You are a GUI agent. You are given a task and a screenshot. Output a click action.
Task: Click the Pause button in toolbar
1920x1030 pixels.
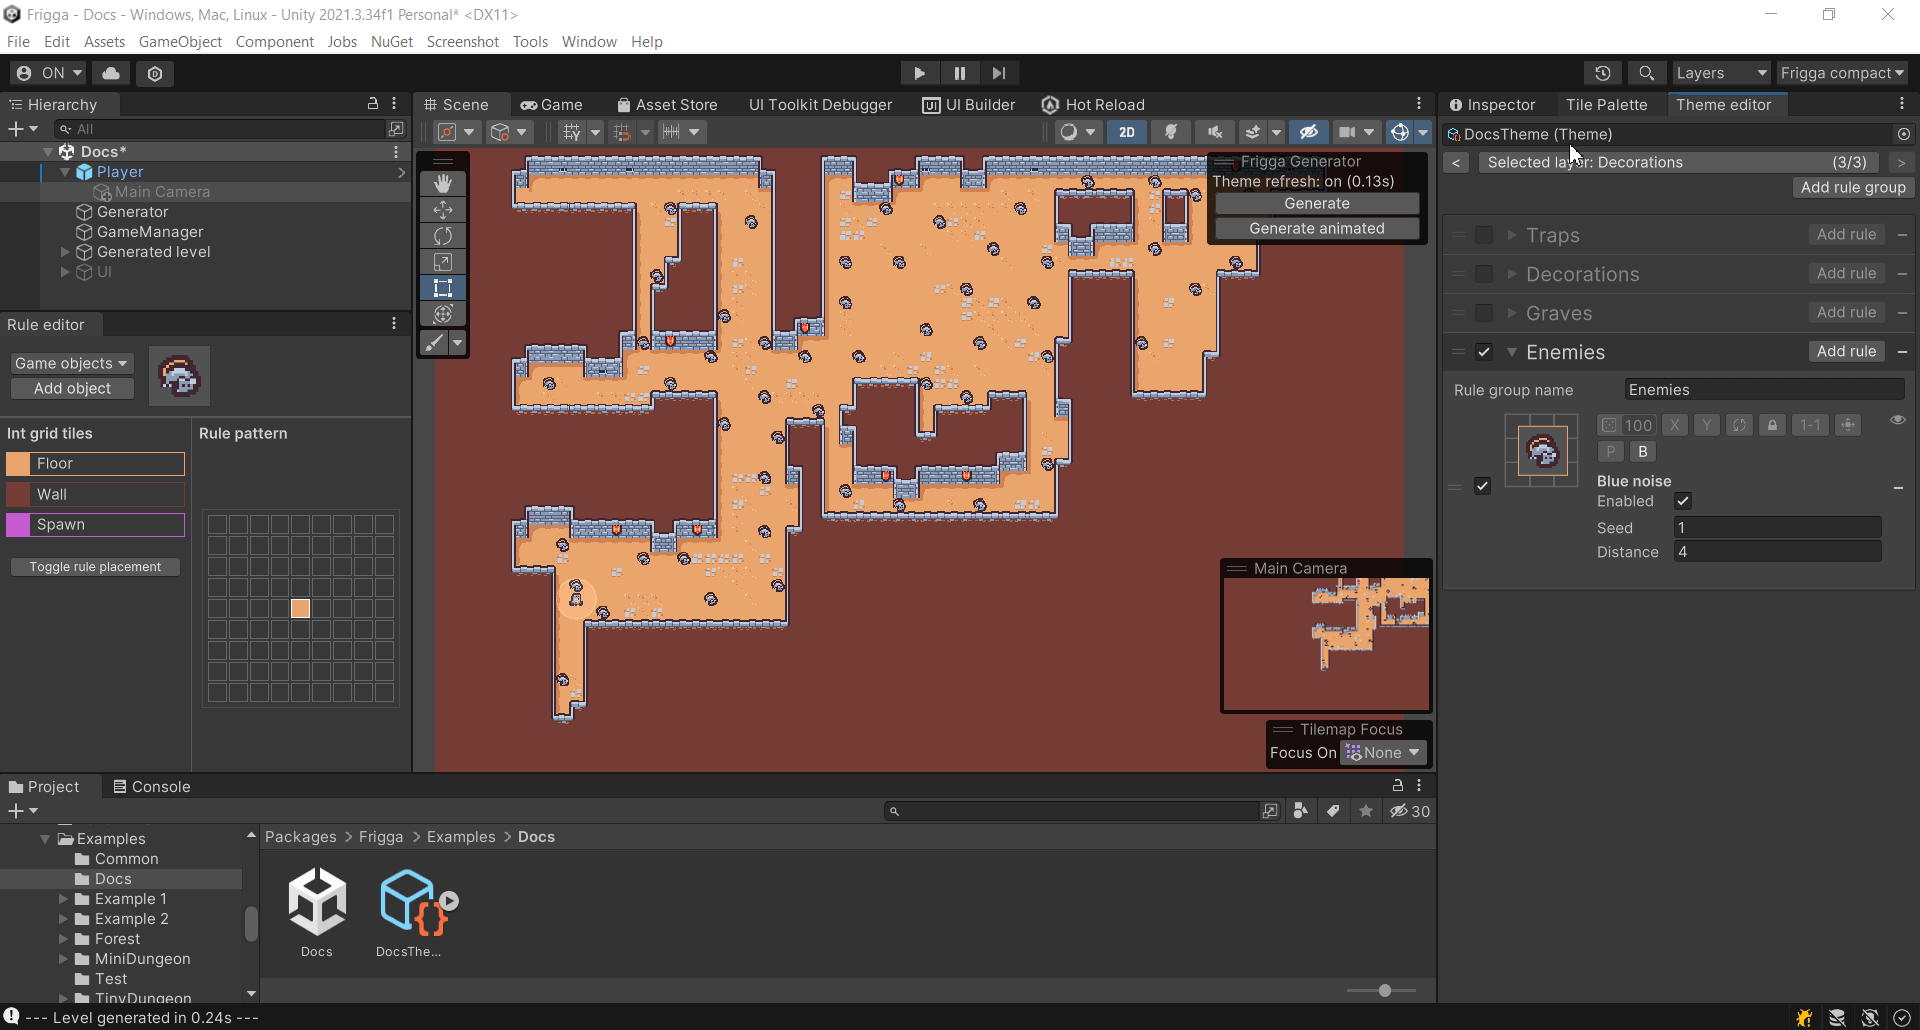(x=959, y=73)
